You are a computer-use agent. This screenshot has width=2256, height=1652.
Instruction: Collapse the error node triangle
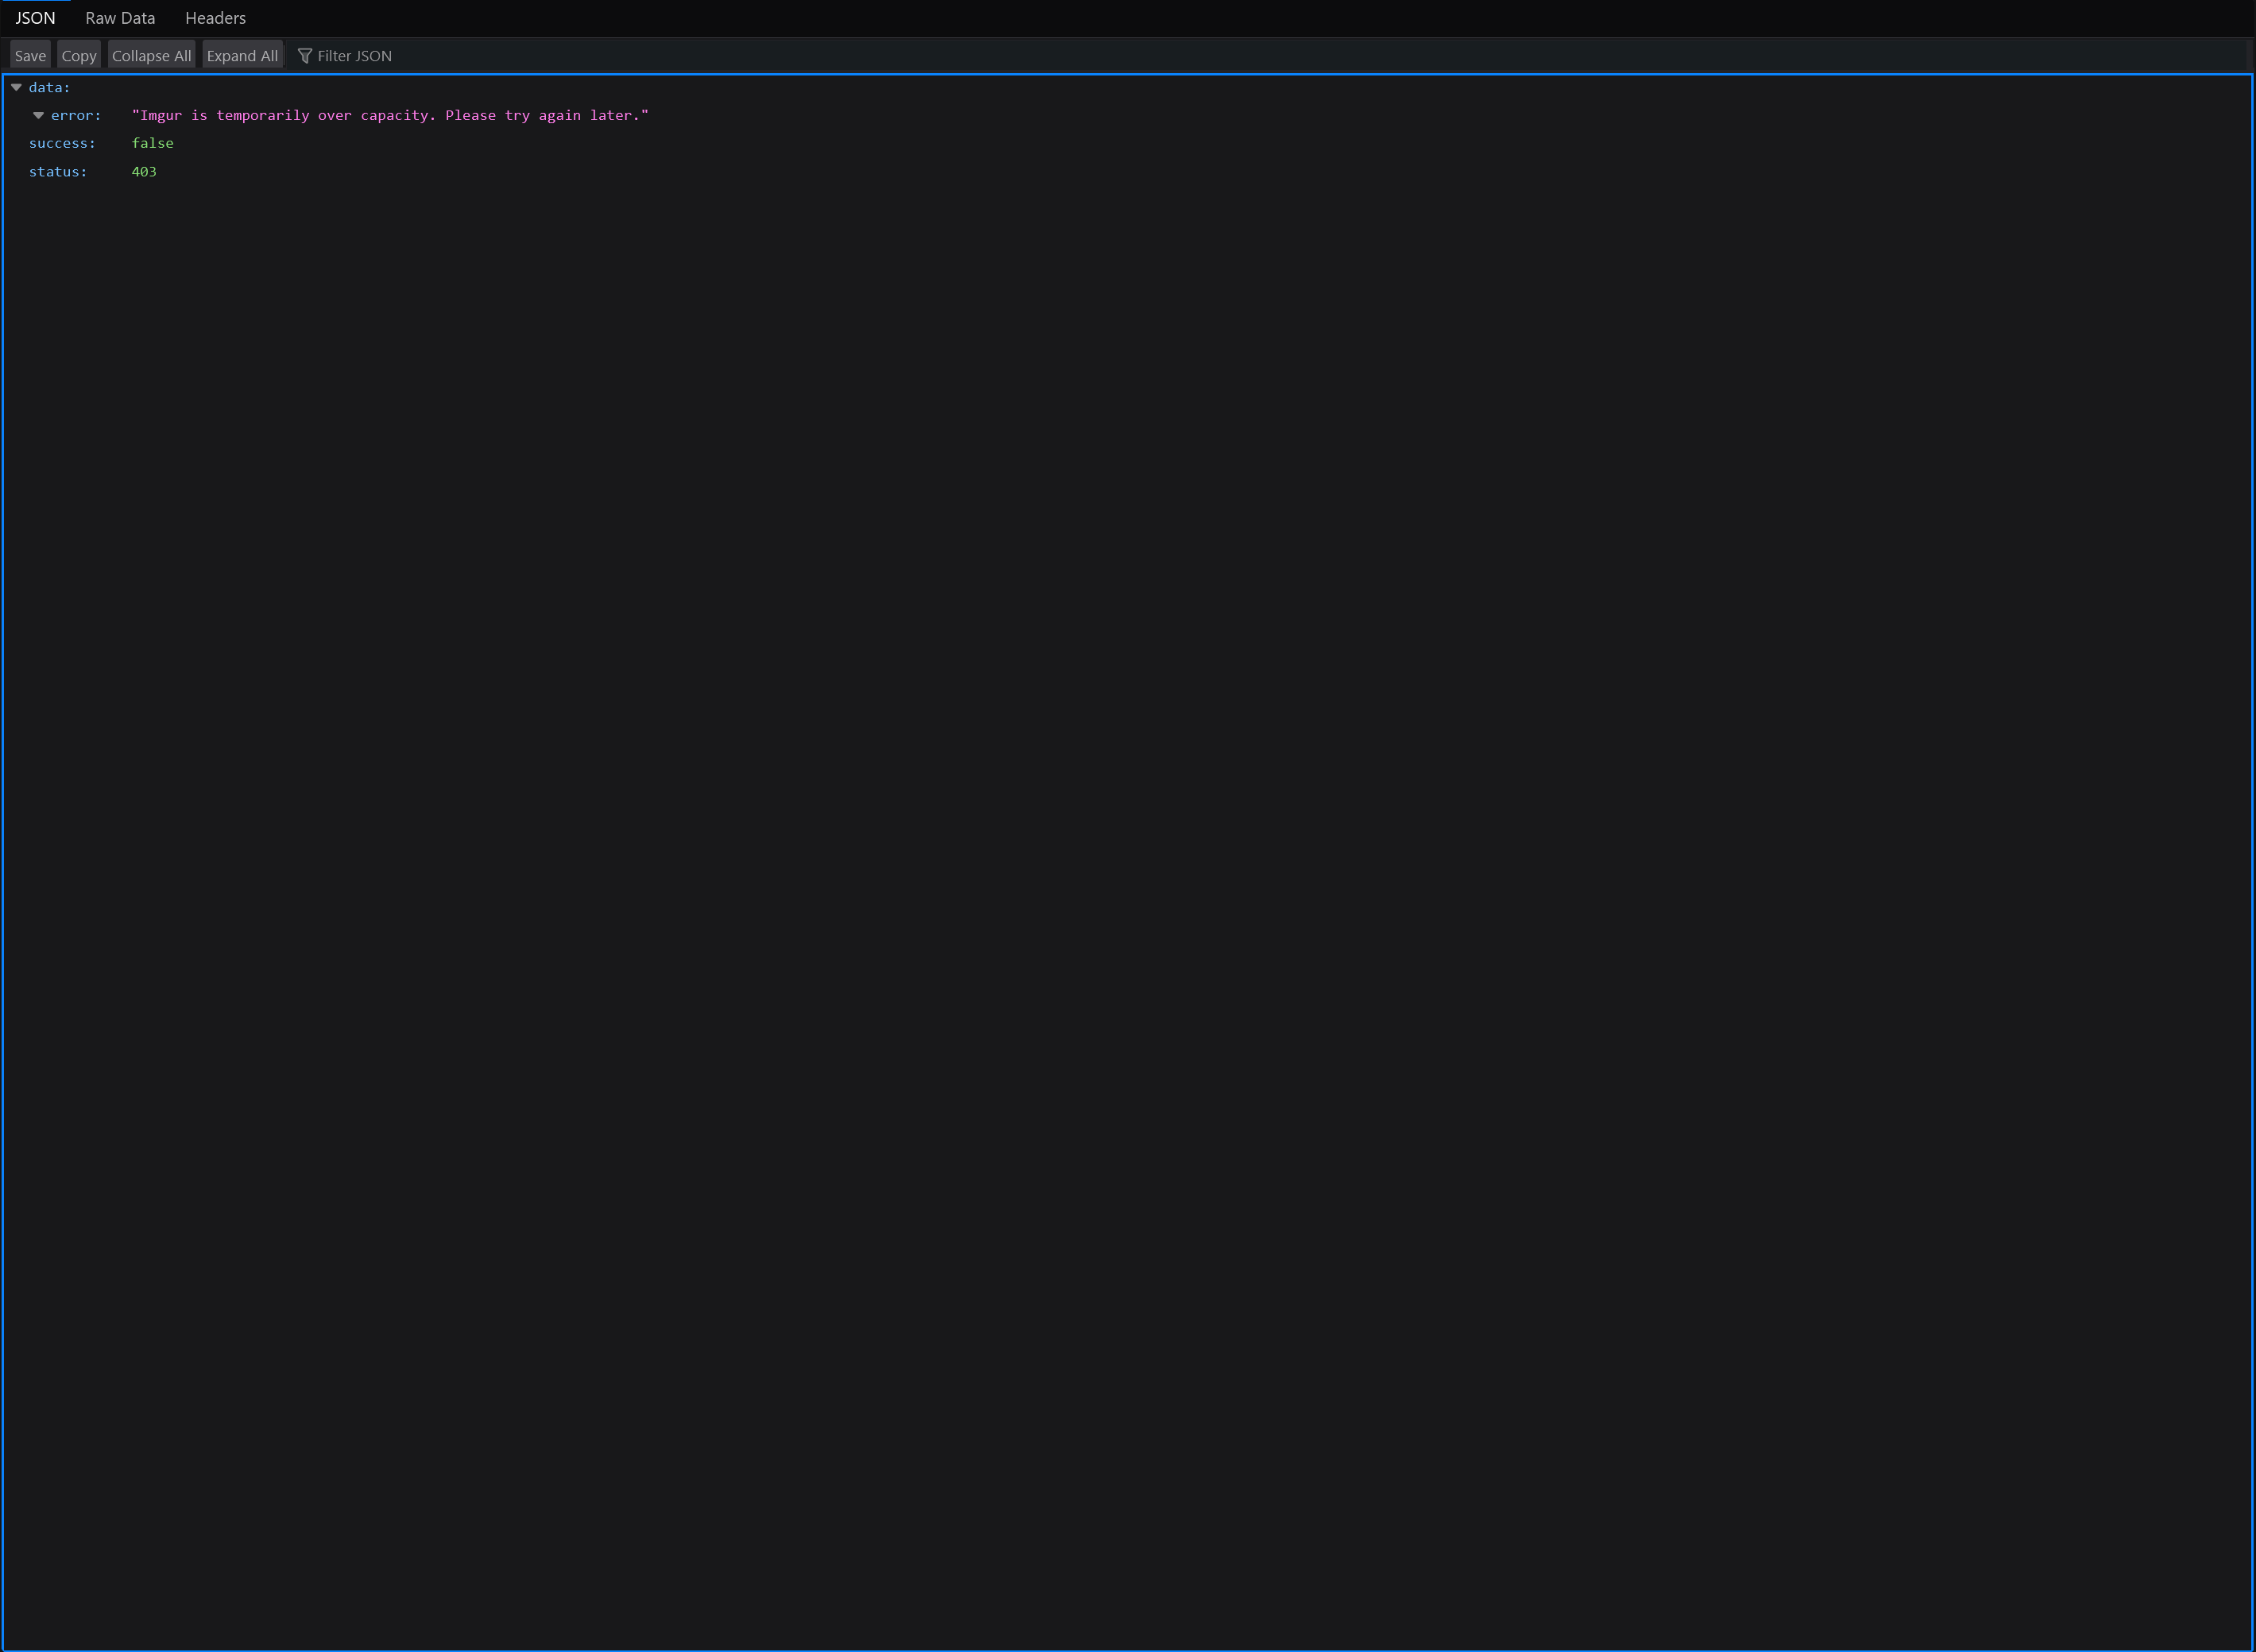38,116
